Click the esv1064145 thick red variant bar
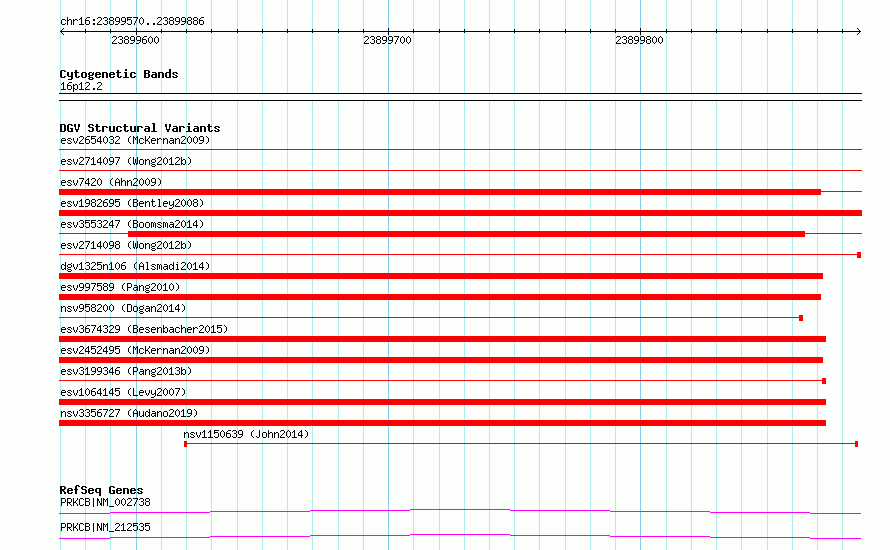Viewport: 890px width, 550px height. [442, 402]
